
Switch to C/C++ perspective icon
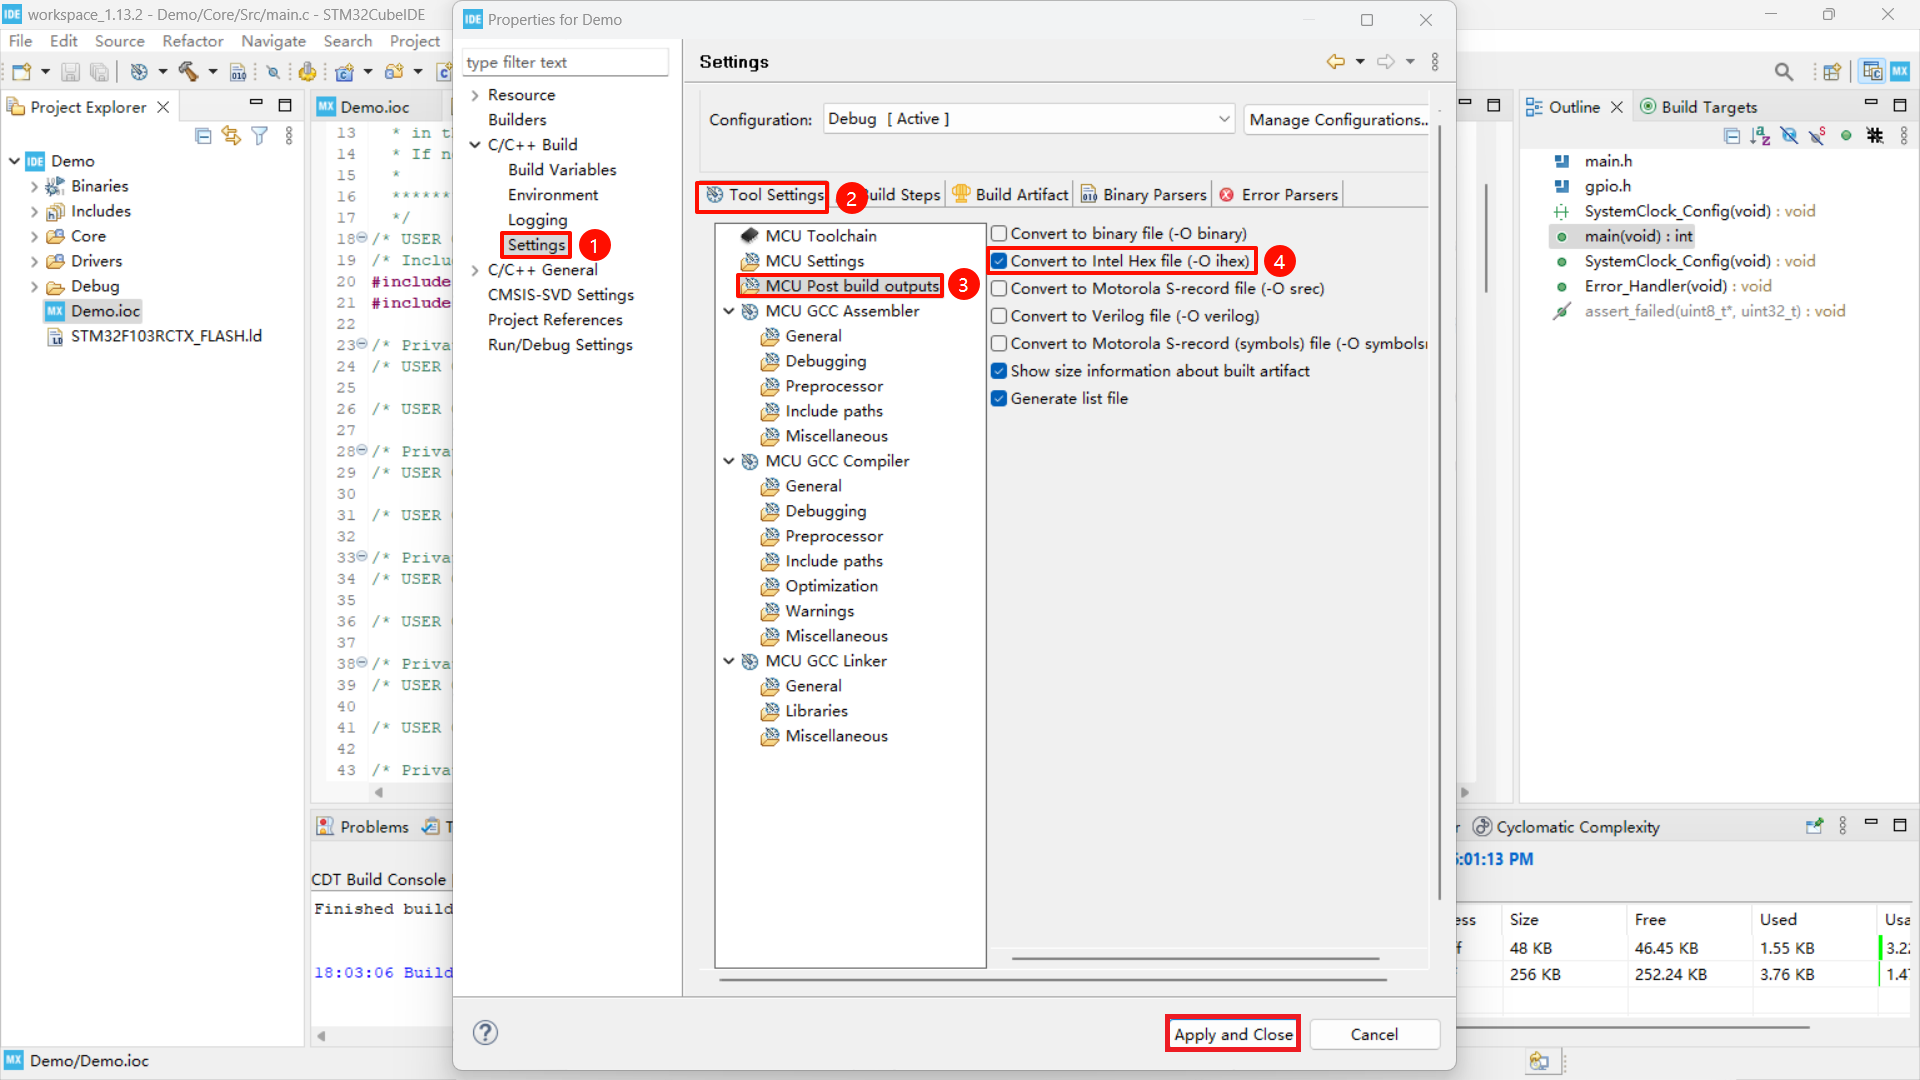click(1872, 72)
